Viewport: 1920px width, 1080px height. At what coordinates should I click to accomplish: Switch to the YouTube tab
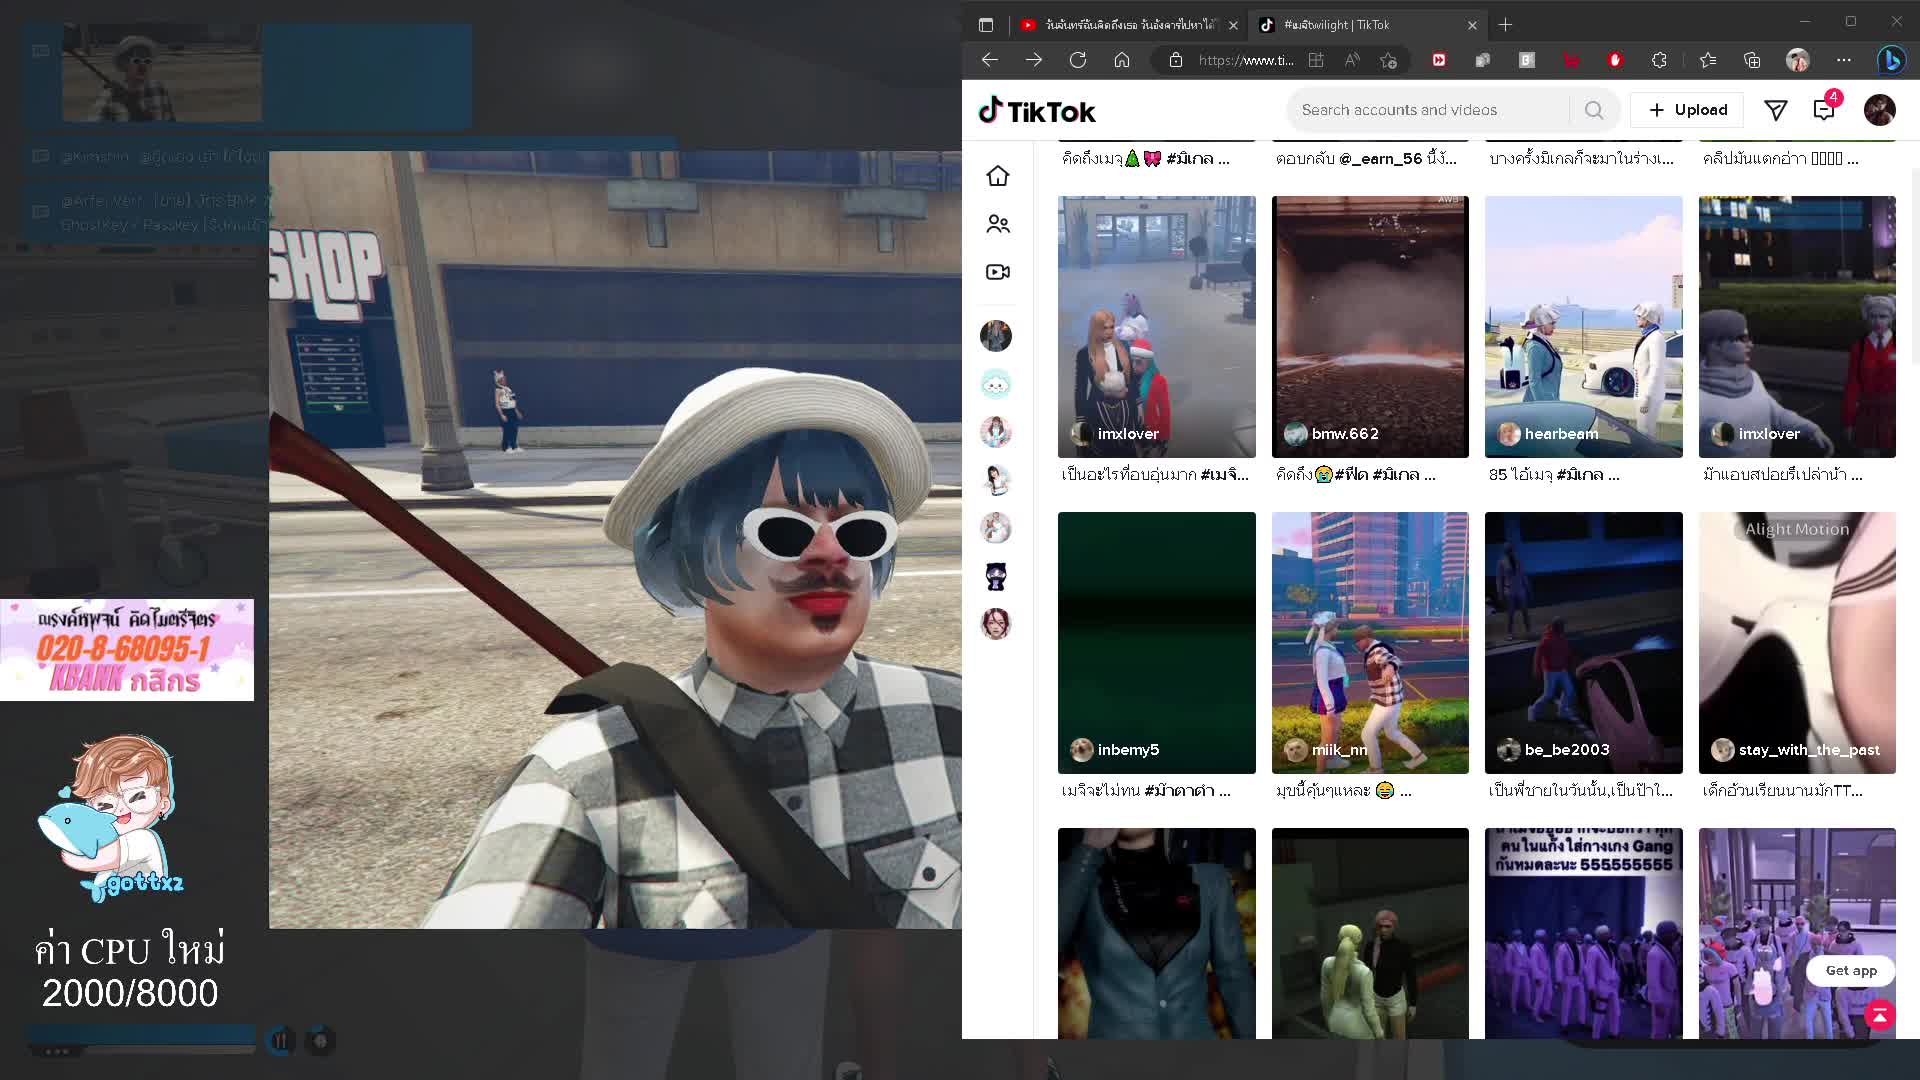click(x=1130, y=25)
